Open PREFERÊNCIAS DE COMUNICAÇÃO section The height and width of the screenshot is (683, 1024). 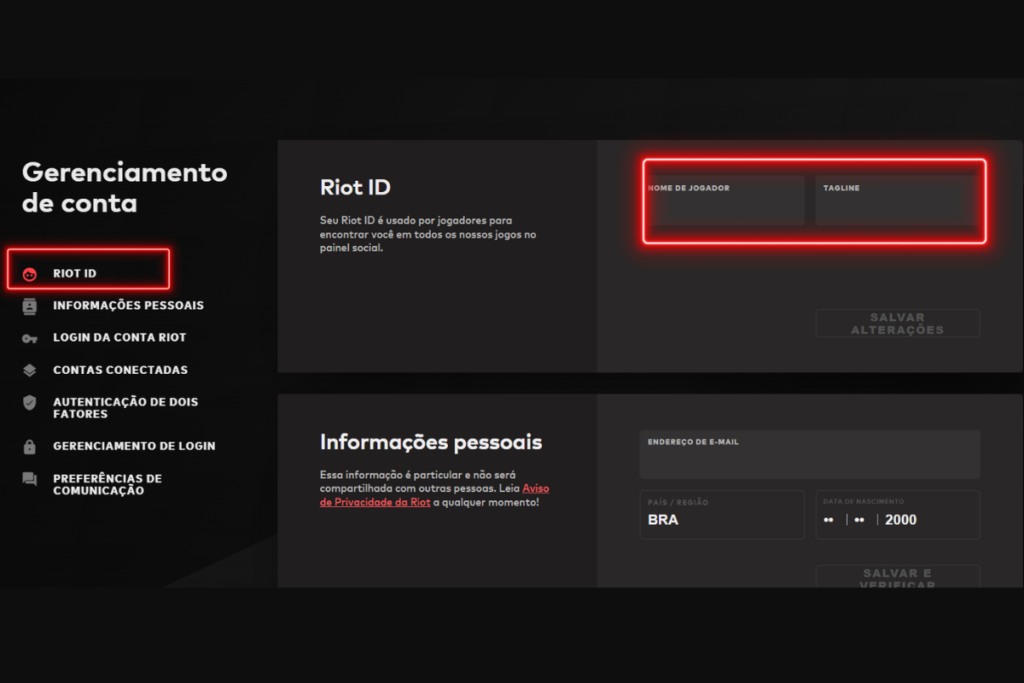coord(108,484)
